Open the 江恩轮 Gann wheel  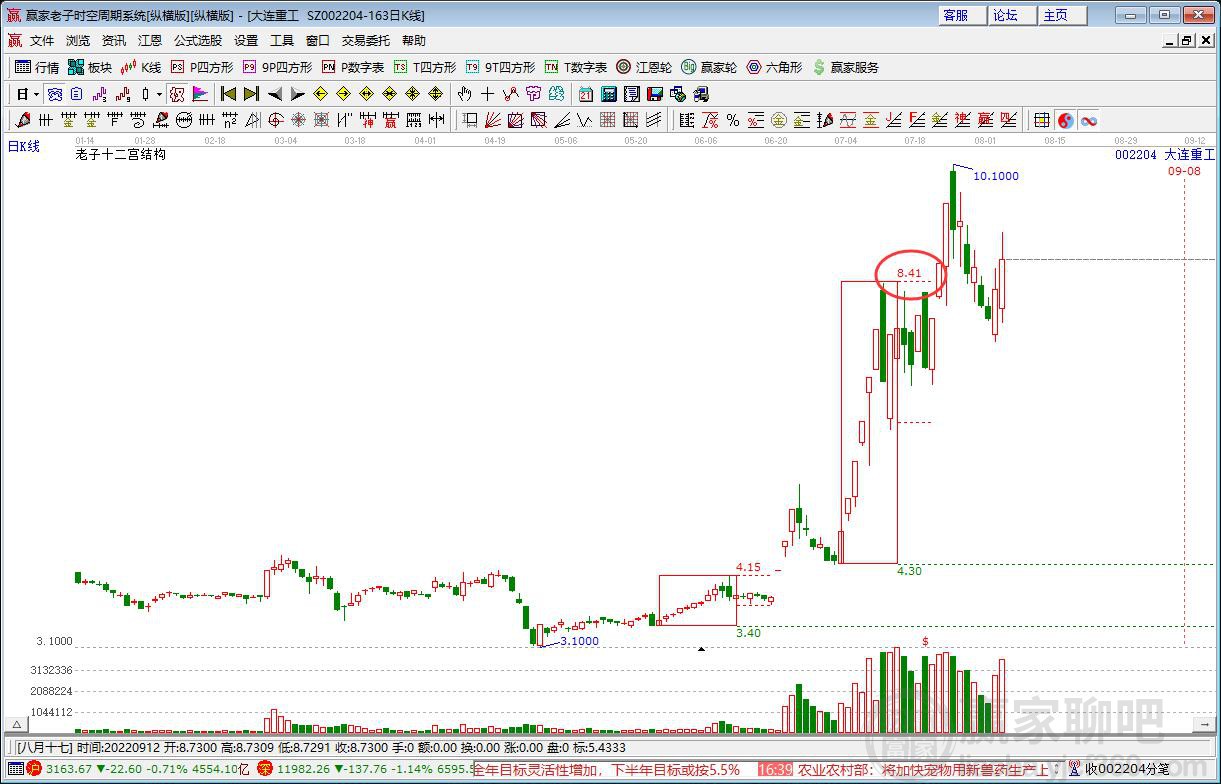644,67
